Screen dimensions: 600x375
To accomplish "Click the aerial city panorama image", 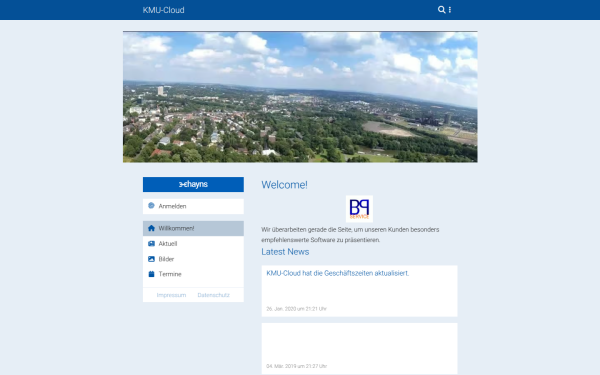I will pos(300,97).
